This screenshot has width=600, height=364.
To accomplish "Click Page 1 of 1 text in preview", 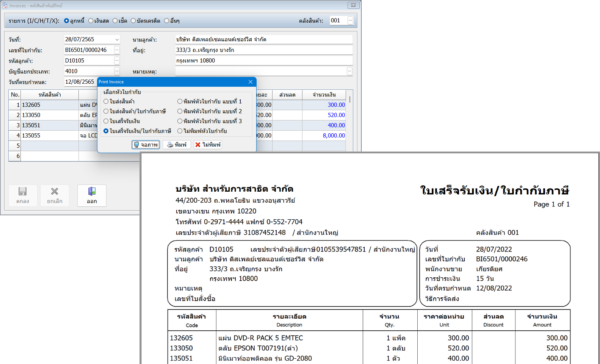I will pos(551,204).
